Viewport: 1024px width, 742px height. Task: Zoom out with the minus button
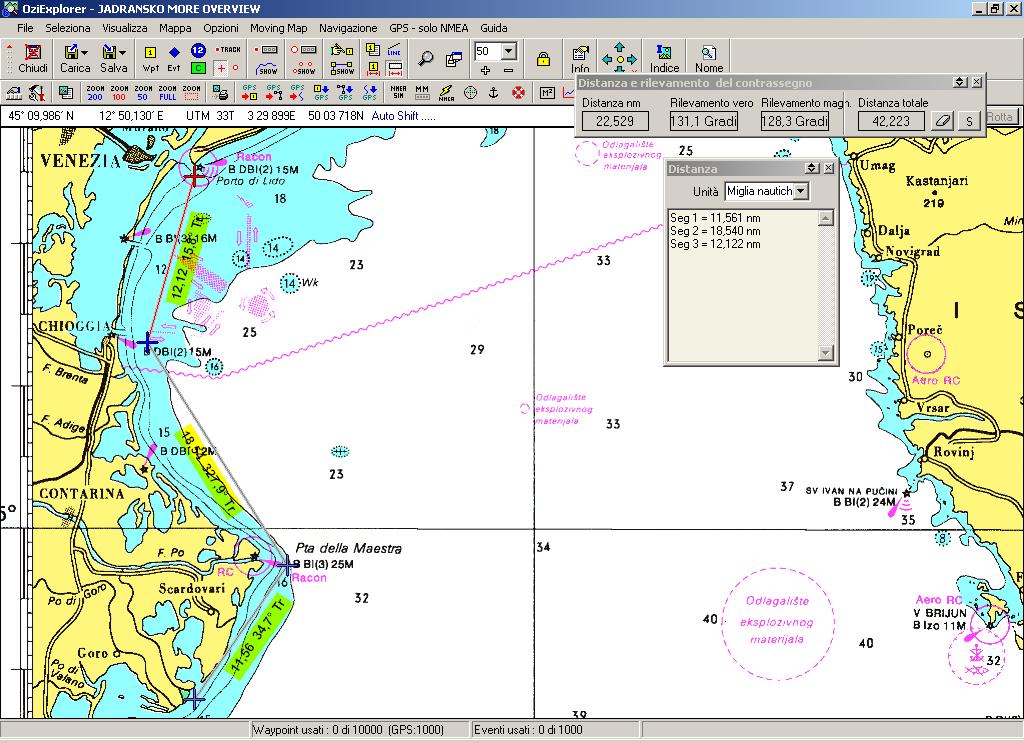coord(509,70)
